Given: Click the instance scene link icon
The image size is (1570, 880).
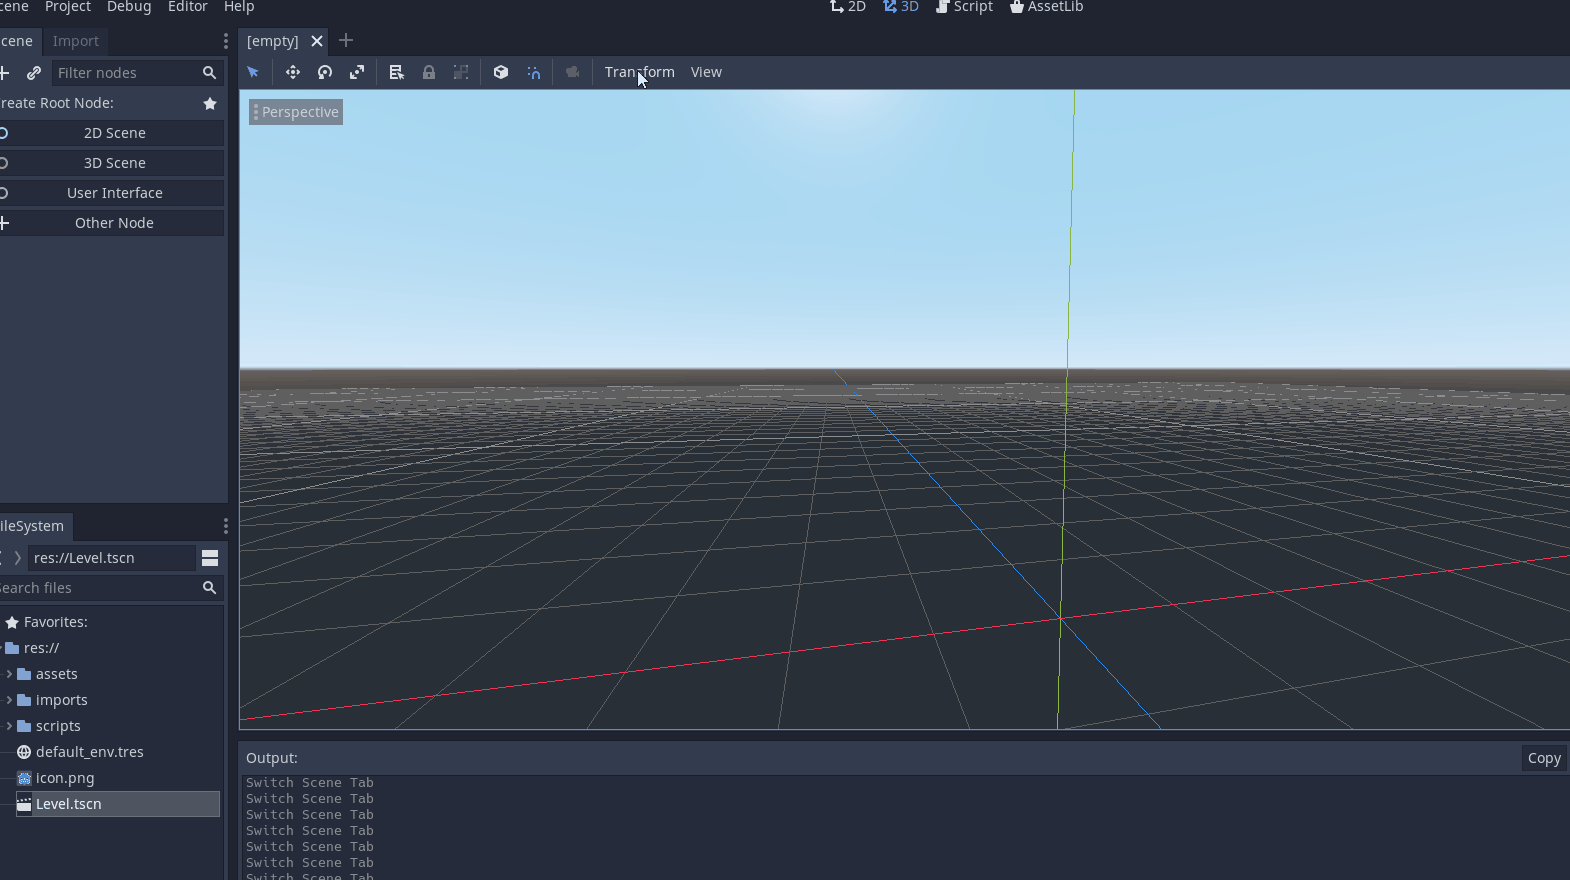Looking at the screenshot, I should (34, 73).
